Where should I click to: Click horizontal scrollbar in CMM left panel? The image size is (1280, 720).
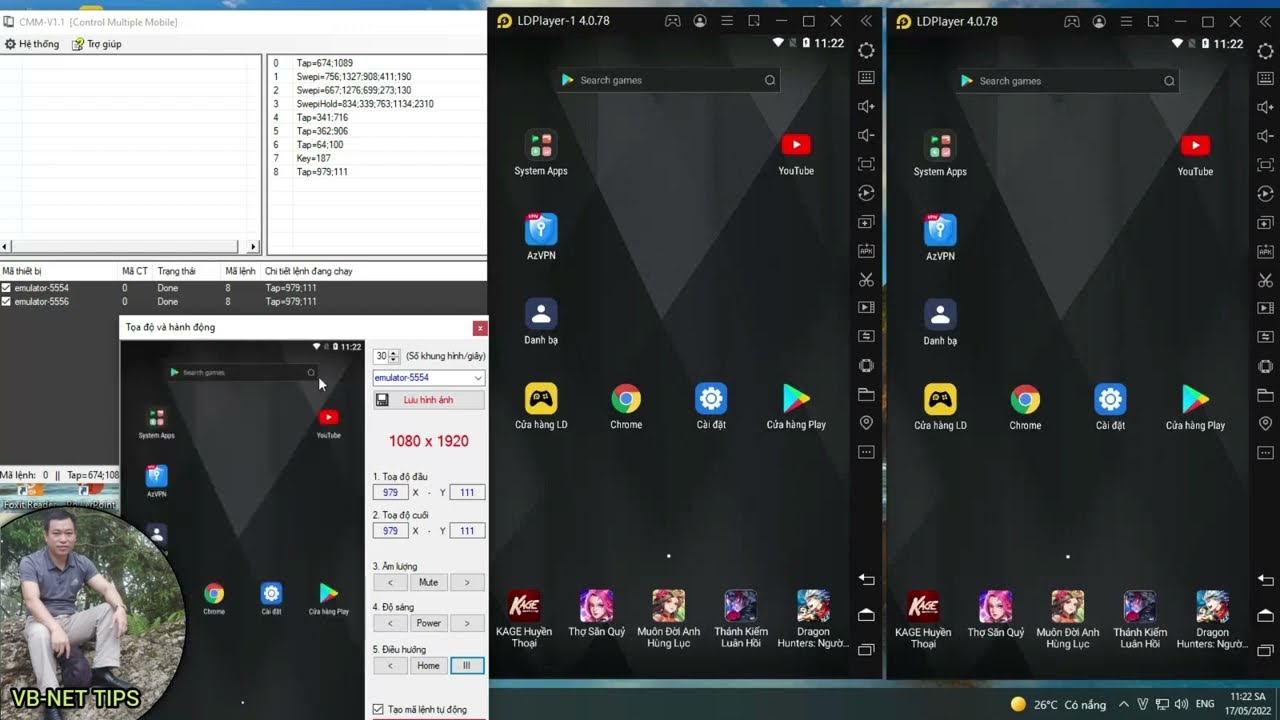pos(124,246)
